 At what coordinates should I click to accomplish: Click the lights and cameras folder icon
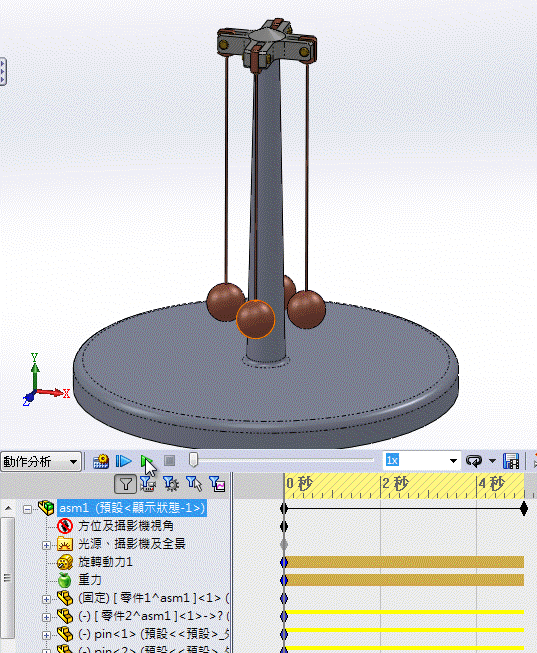[x=65, y=544]
